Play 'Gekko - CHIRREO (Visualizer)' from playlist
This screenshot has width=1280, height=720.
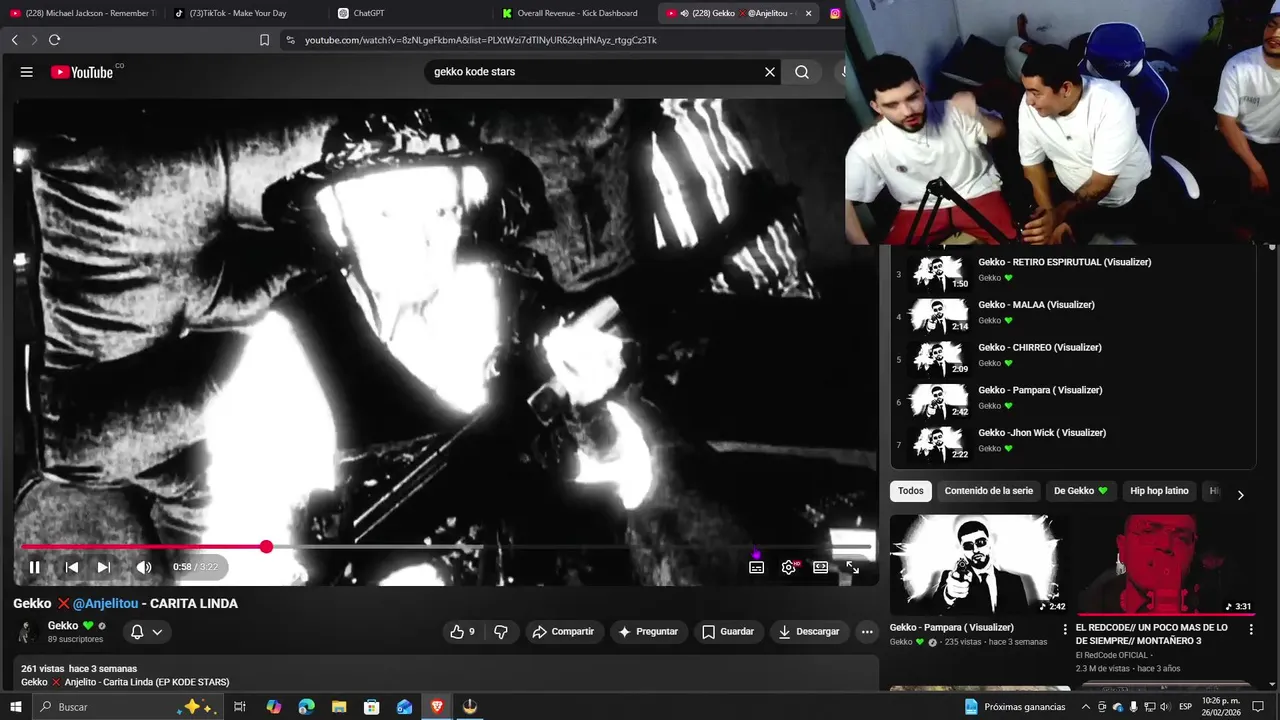(1072, 357)
